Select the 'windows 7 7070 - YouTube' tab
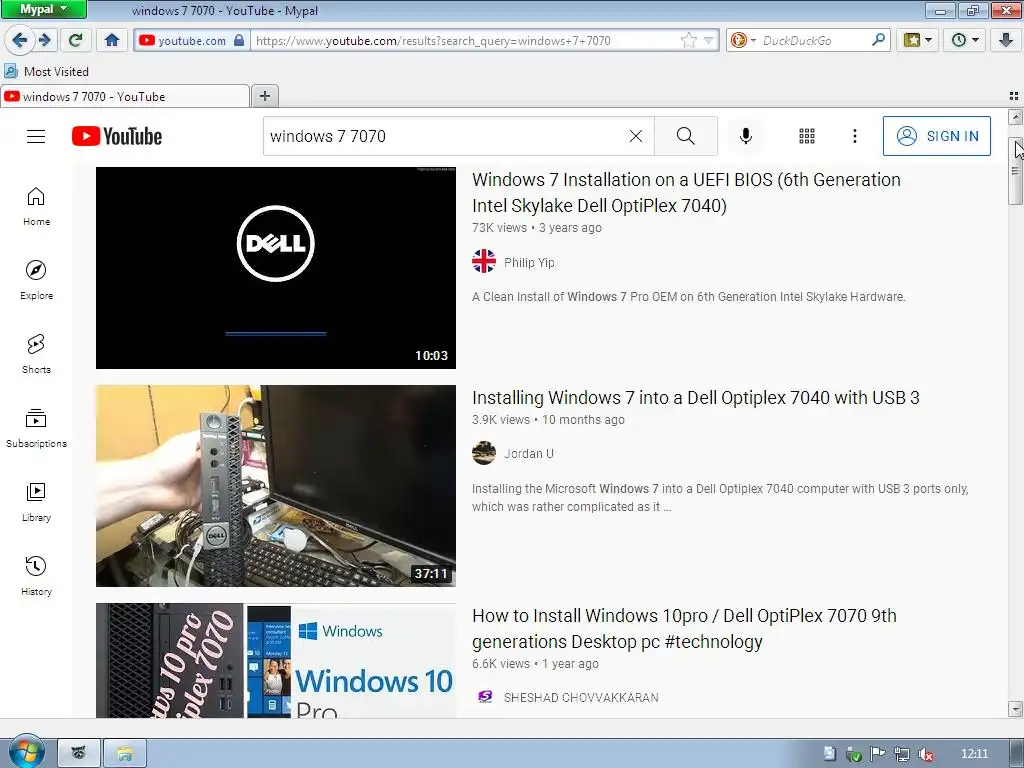 coord(124,97)
